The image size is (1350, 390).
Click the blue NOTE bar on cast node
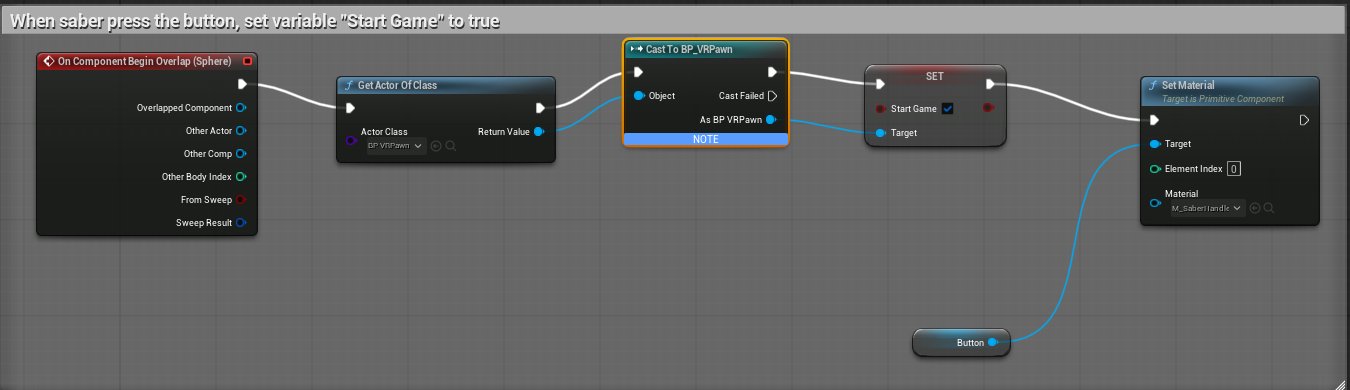point(706,139)
